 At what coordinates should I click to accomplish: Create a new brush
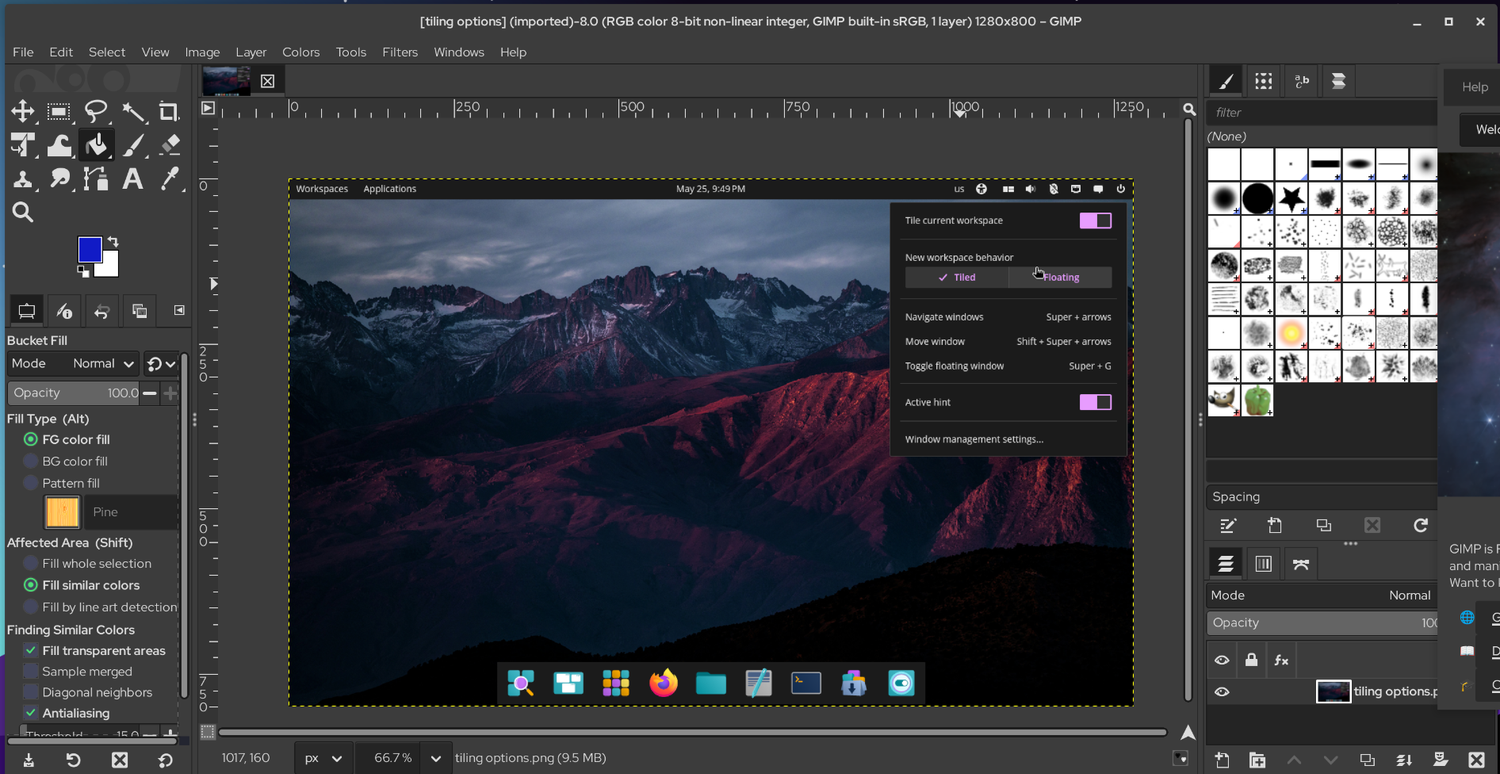coord(1275,526)
